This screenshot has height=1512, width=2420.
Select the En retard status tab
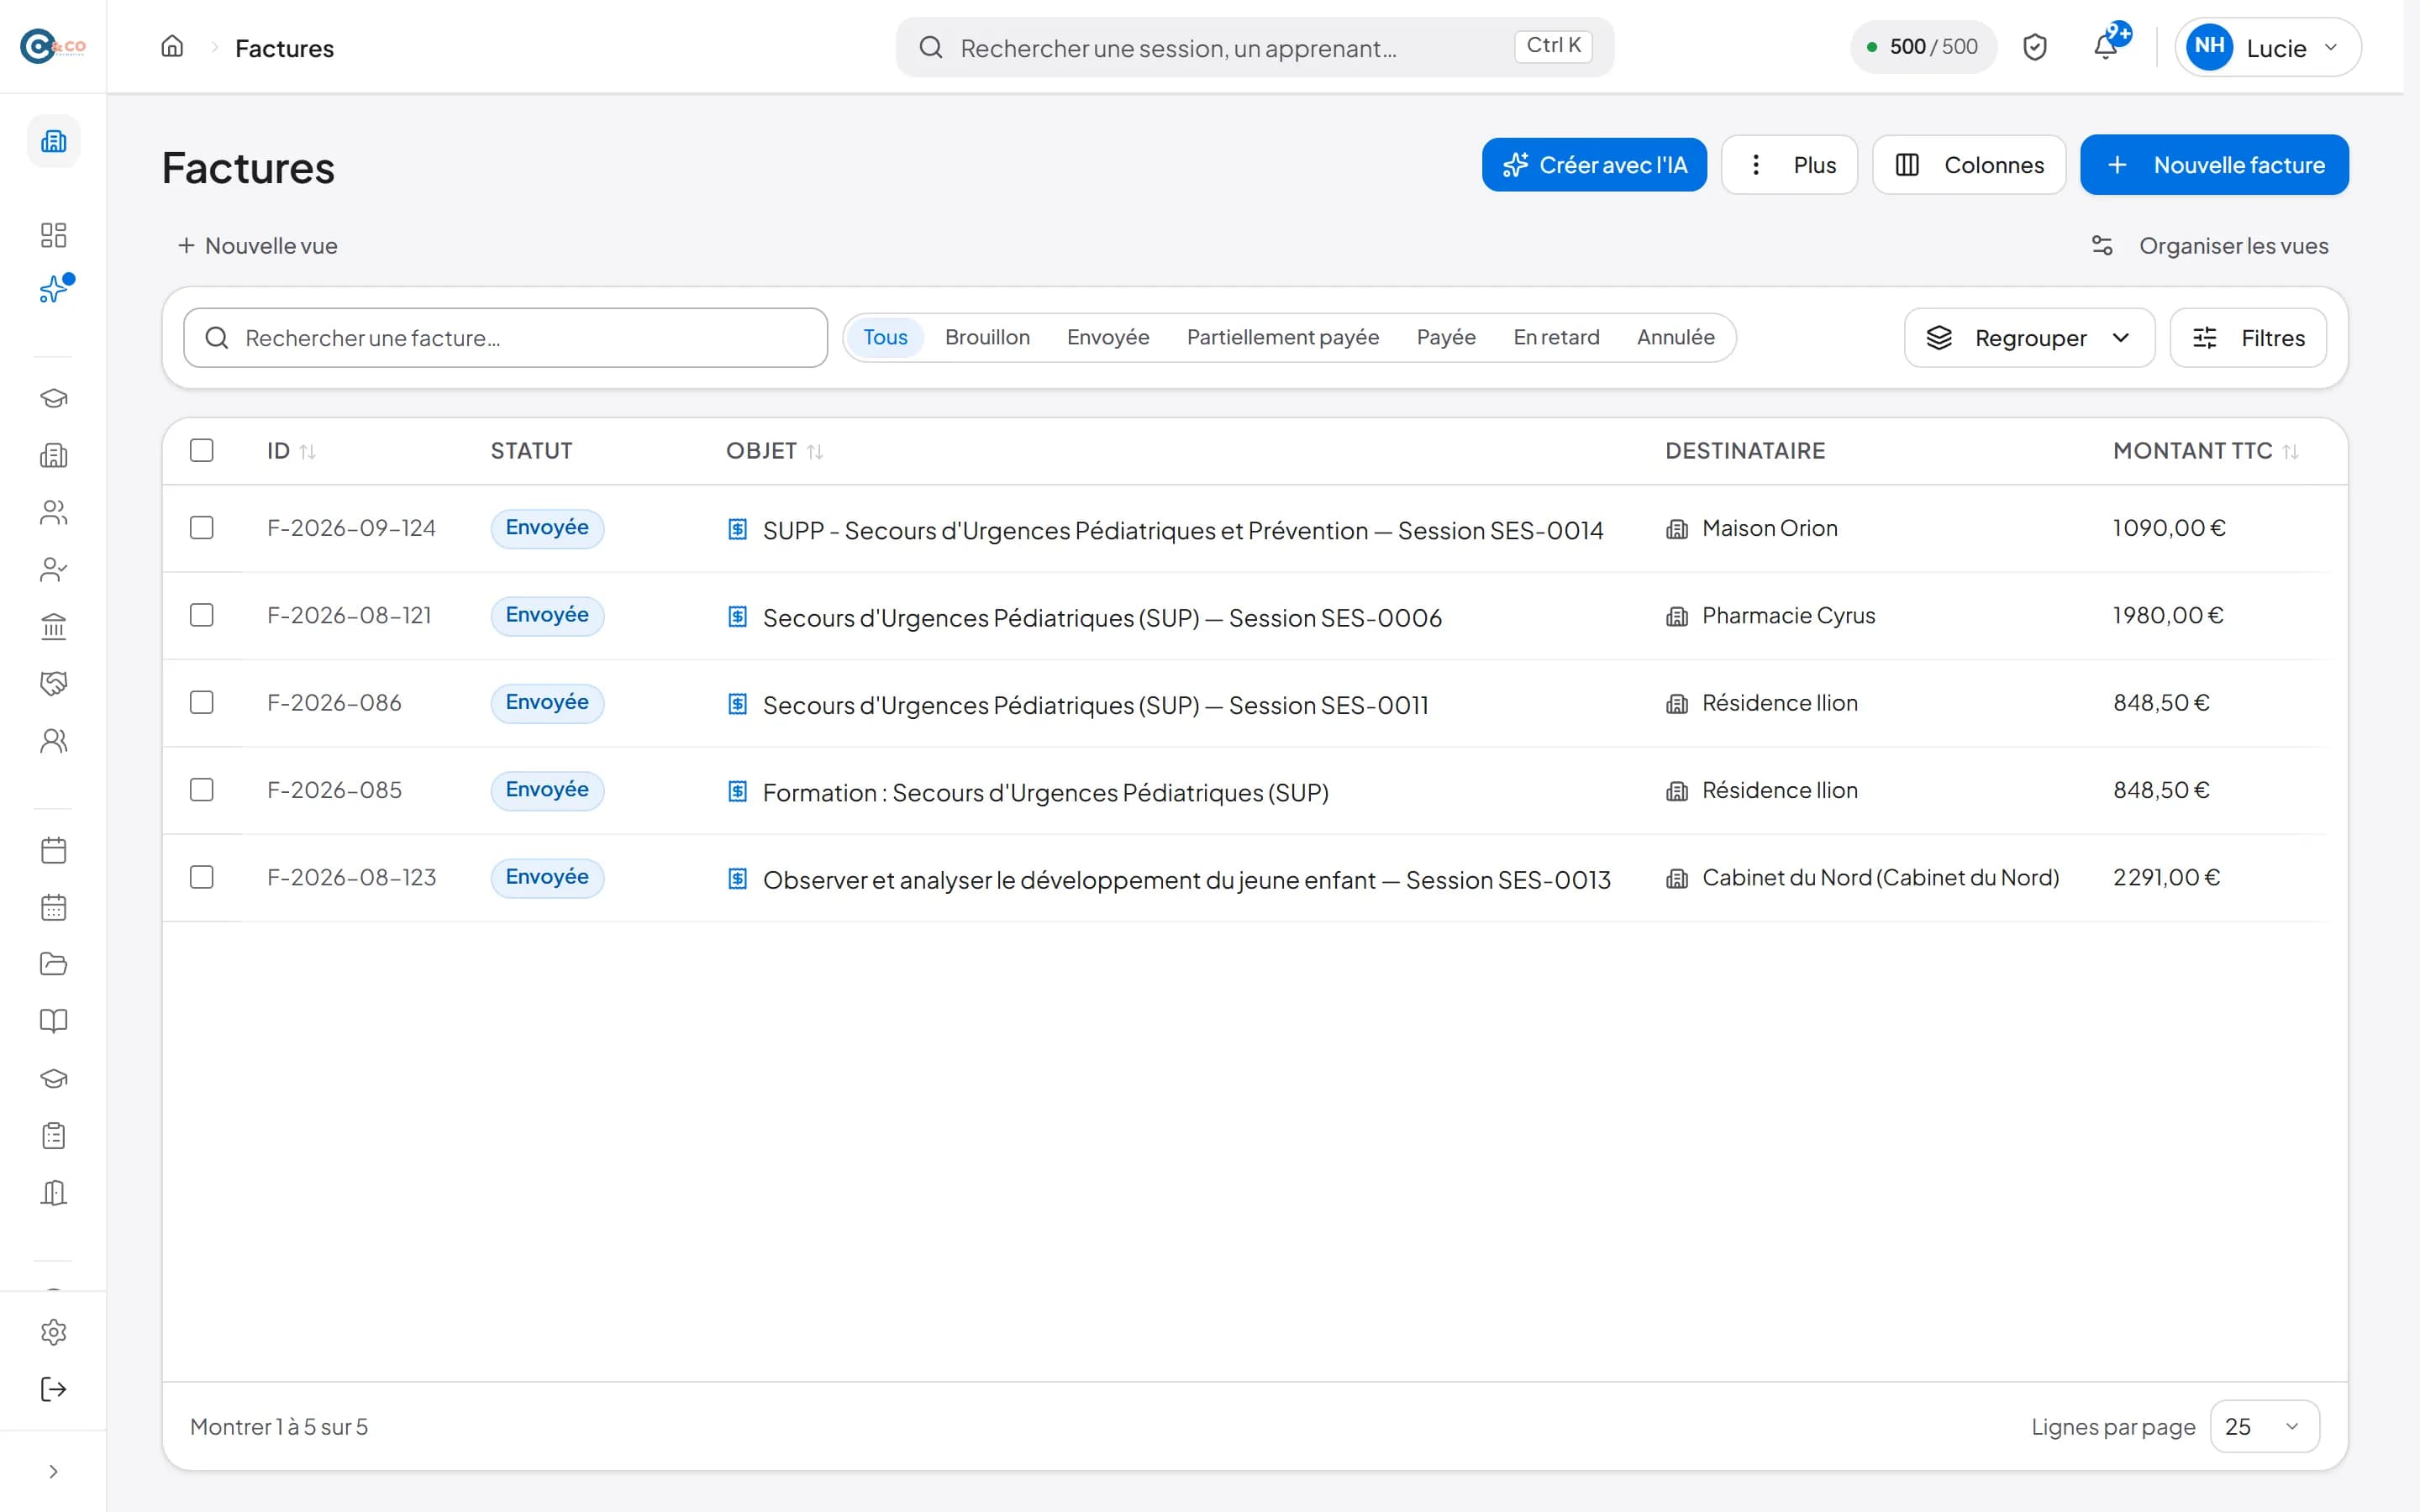coord(1556,337)
